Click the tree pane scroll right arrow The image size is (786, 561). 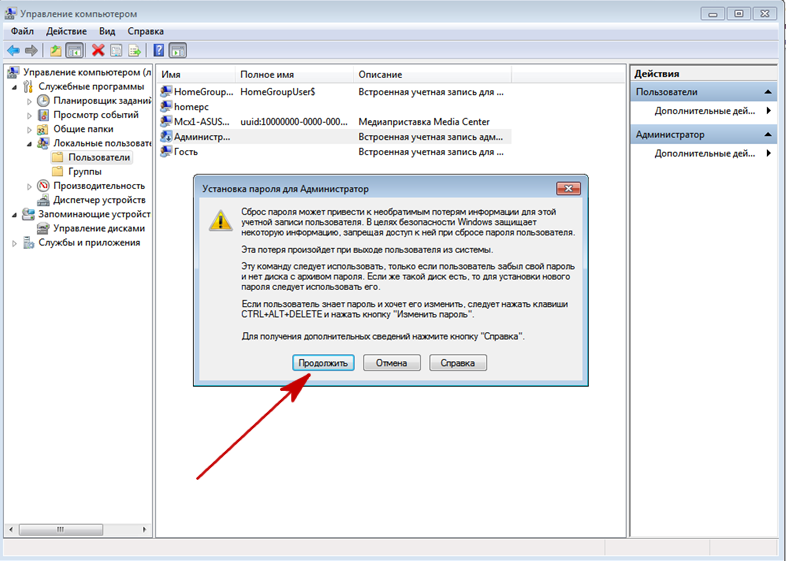[x=144, y=529]
